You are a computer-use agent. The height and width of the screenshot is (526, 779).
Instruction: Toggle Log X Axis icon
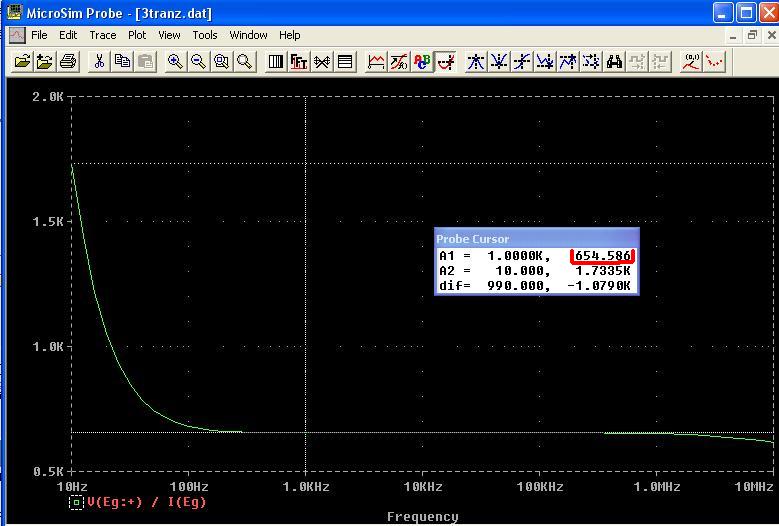point(276,62)
